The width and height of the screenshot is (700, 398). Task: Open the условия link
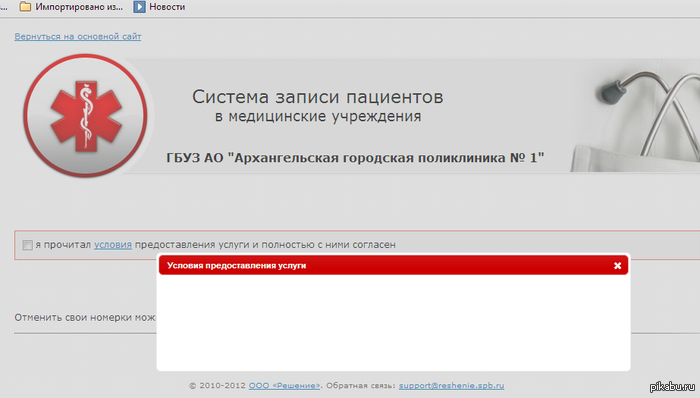(x=113, y=245)
